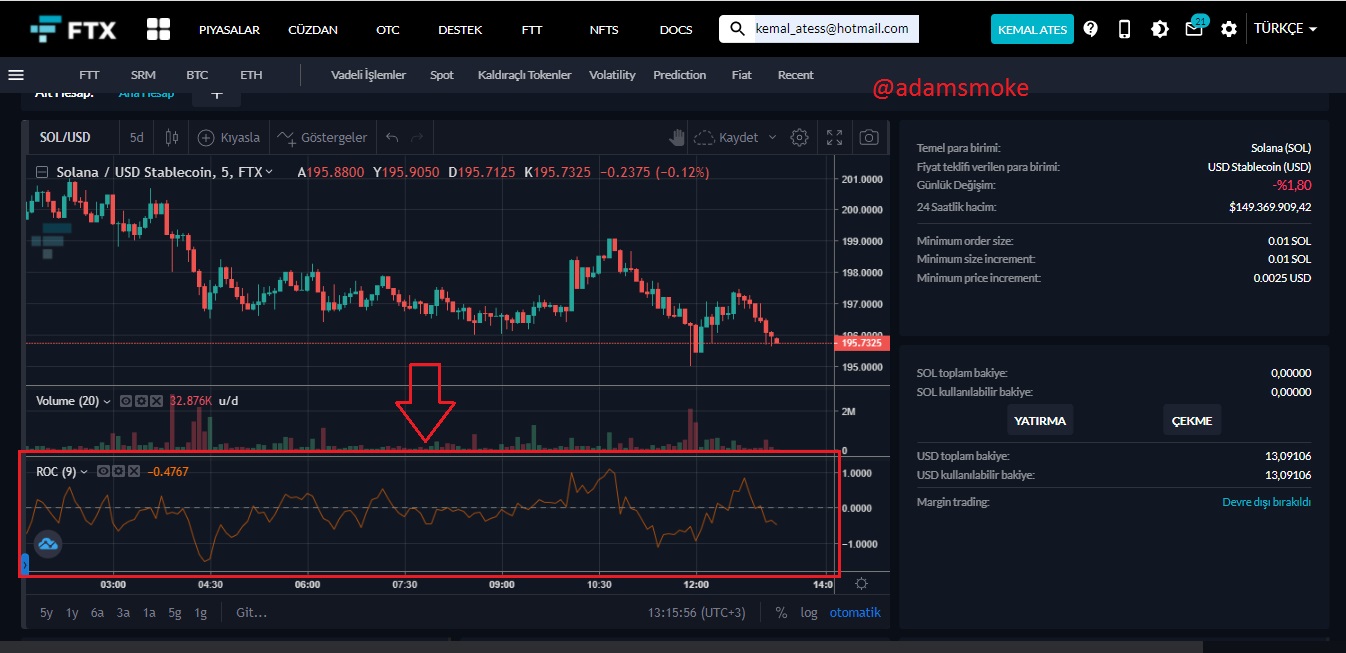This screenshot has height=653, width=1346.
Task: Open the mobile app phone icon
Action: click(x=1124, y=29)
